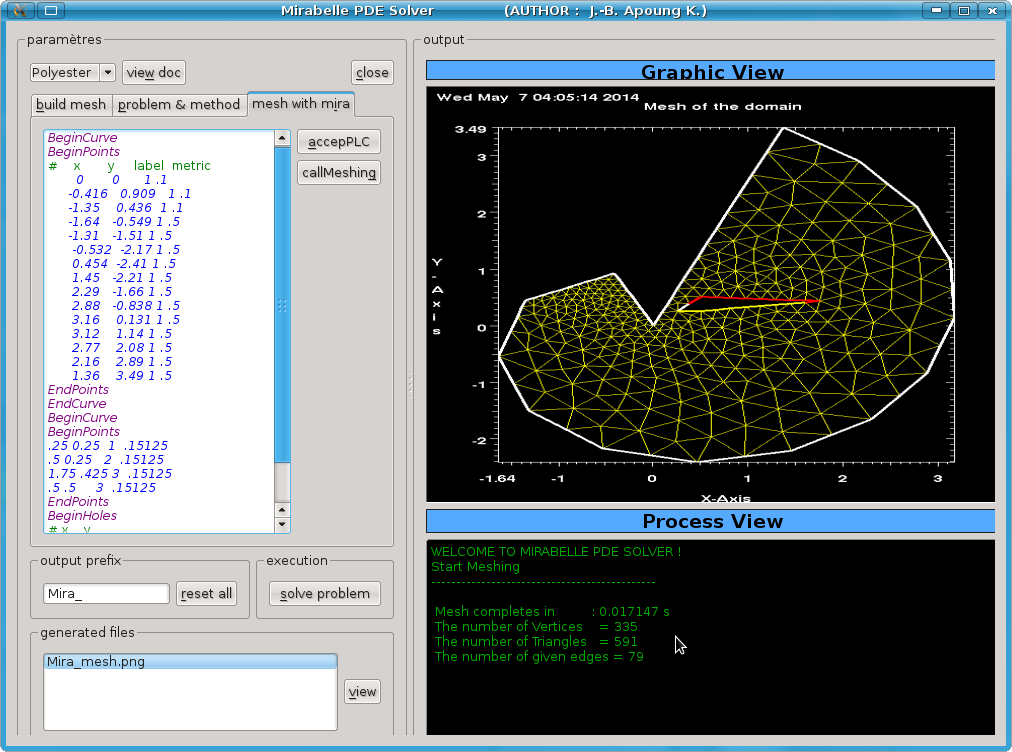Click the text editor scroll up arrow
Viewport: 1012px width, 752px height.
(282, 138)
